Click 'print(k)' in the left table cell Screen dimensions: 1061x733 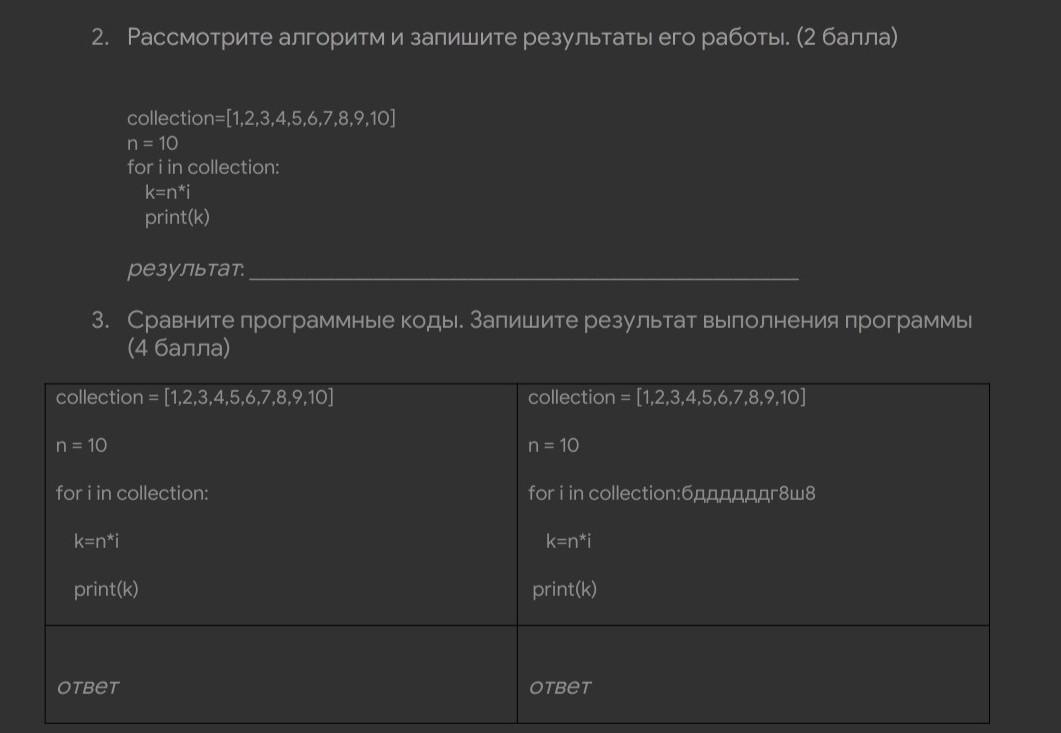point(106,589)
